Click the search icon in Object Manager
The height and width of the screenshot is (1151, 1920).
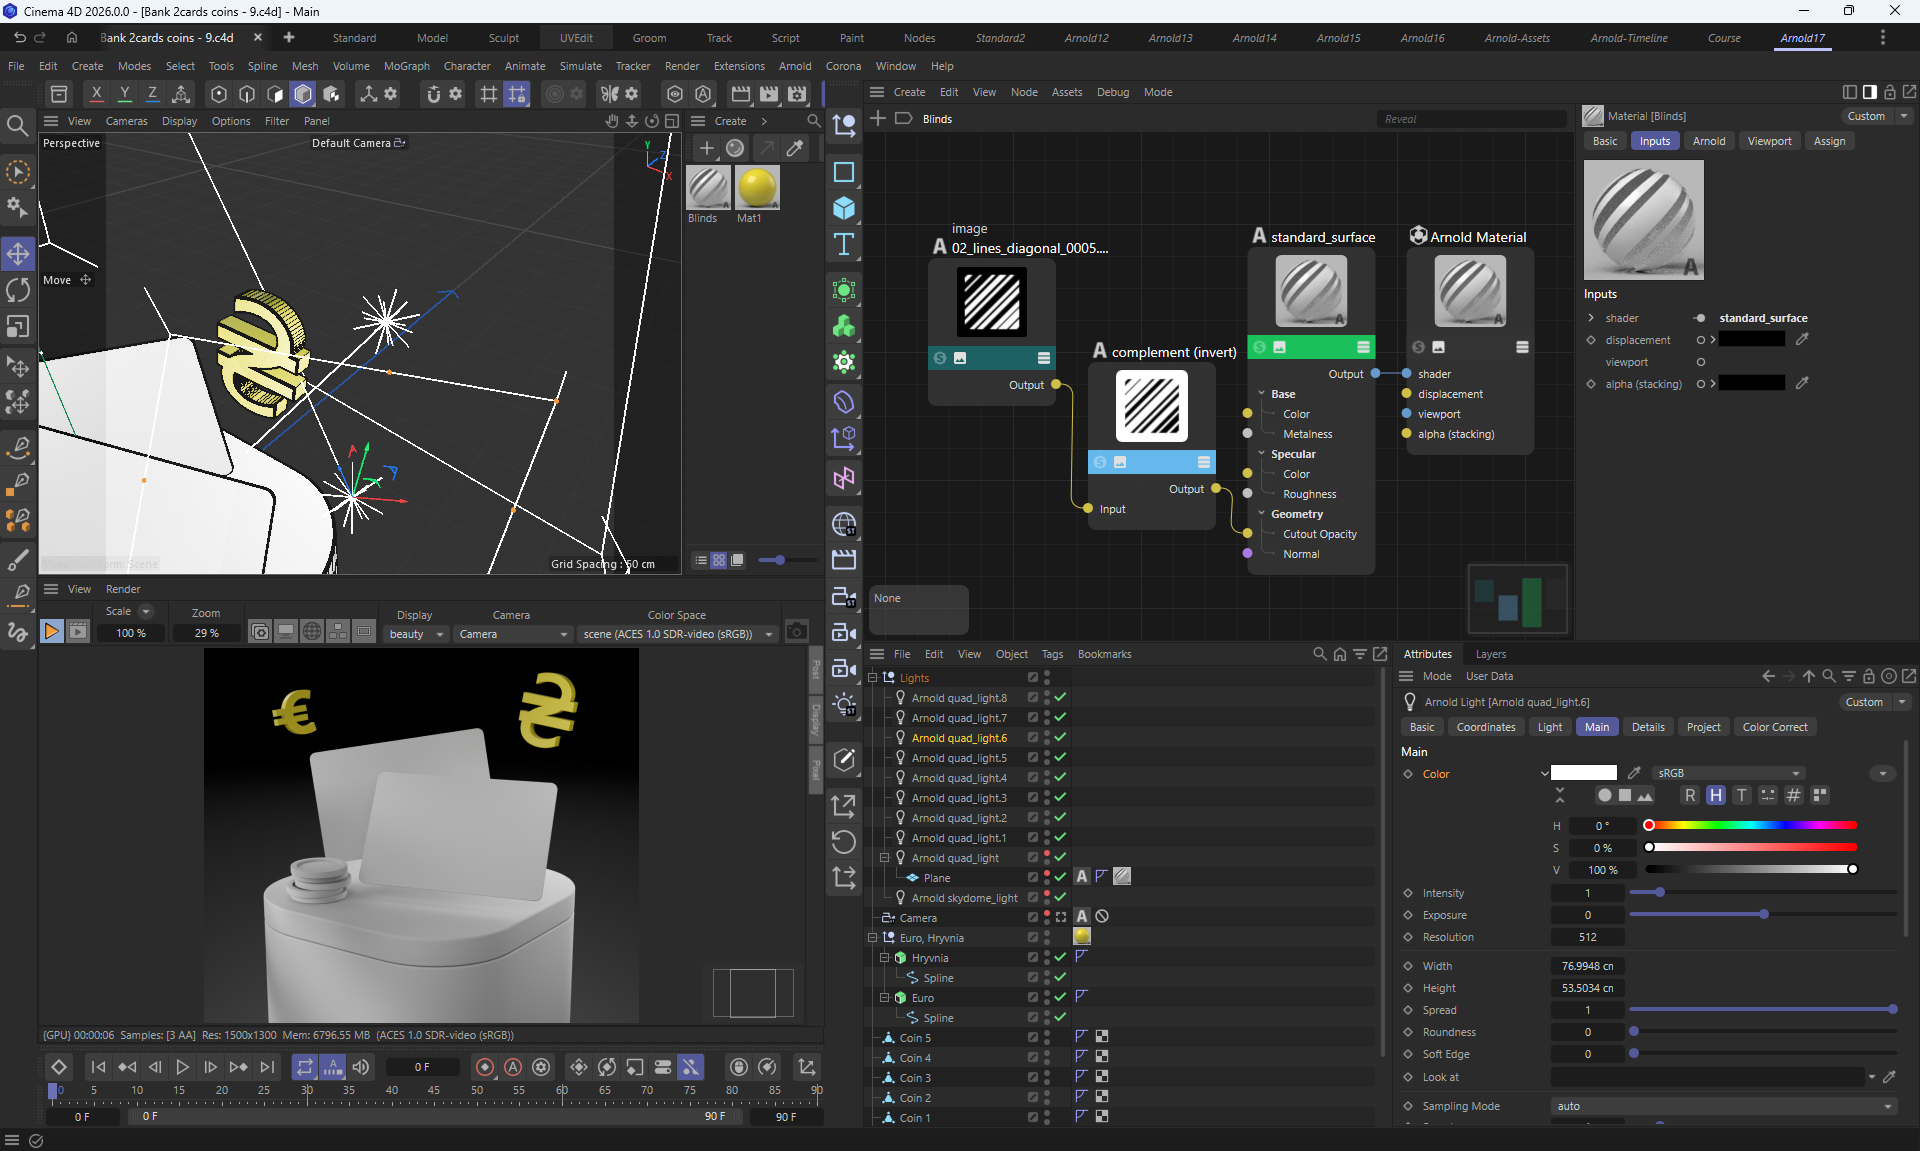point(1319,654)
